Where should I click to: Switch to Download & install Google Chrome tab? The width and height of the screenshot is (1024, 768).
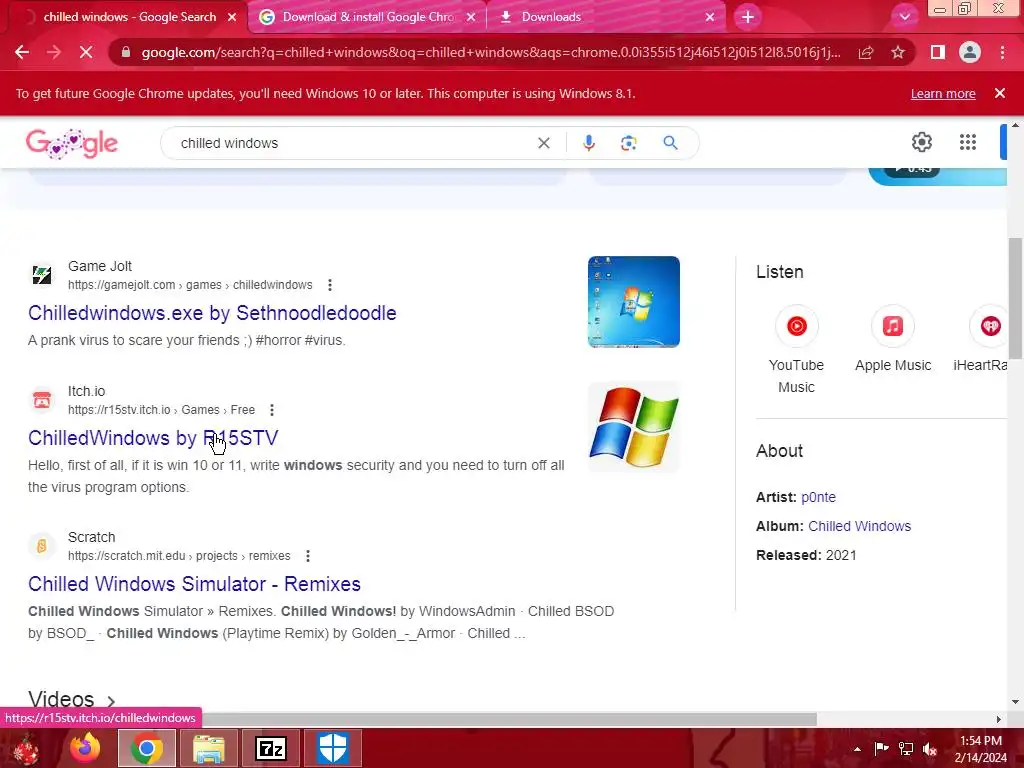368,17
